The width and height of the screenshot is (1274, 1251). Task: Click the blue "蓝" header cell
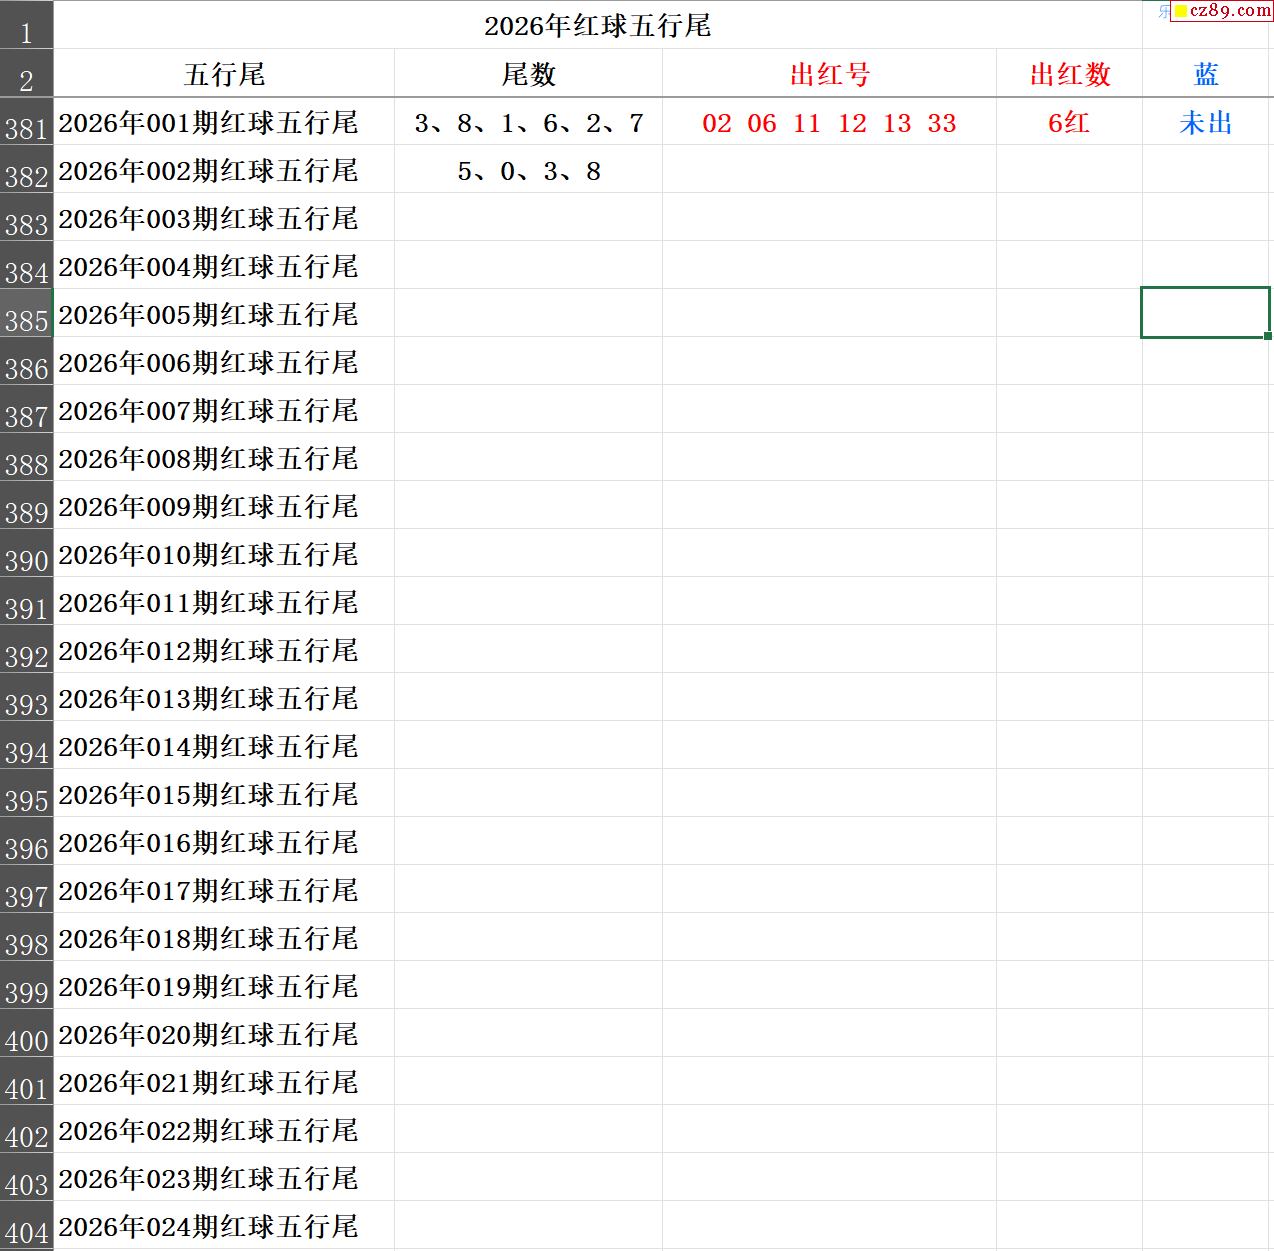[1206, 74]
